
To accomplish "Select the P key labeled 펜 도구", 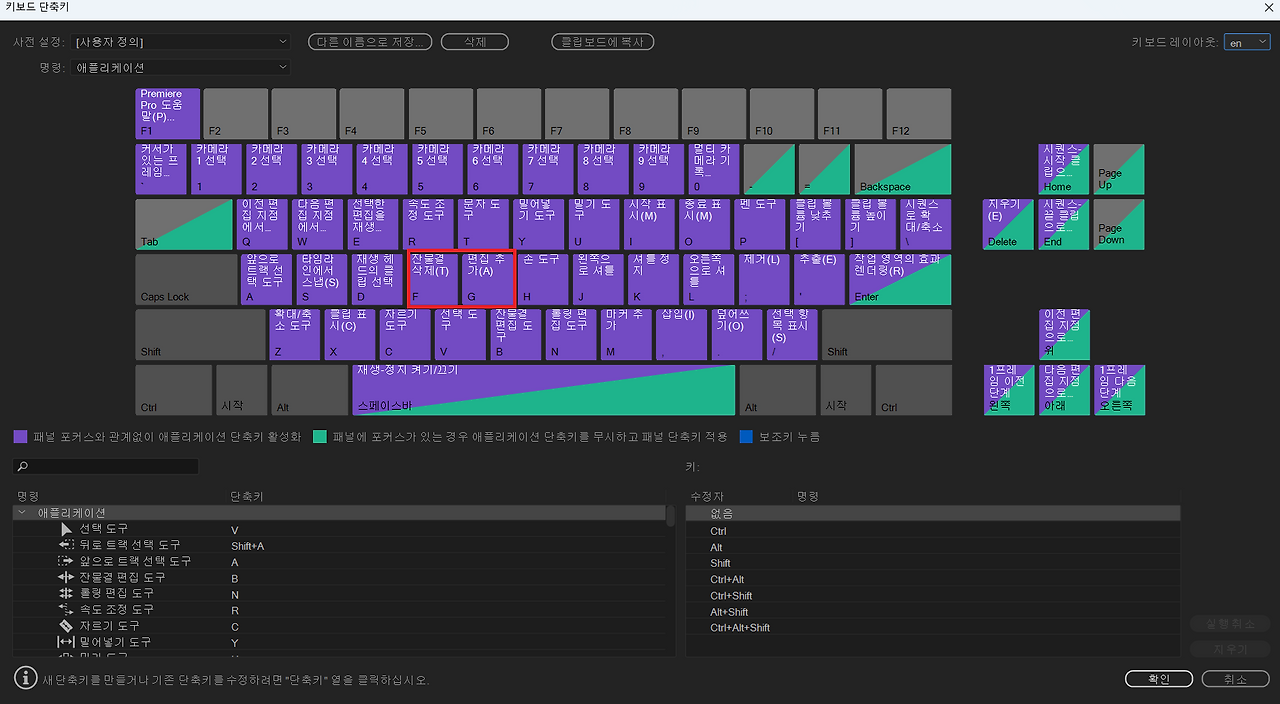I will 760,224.
